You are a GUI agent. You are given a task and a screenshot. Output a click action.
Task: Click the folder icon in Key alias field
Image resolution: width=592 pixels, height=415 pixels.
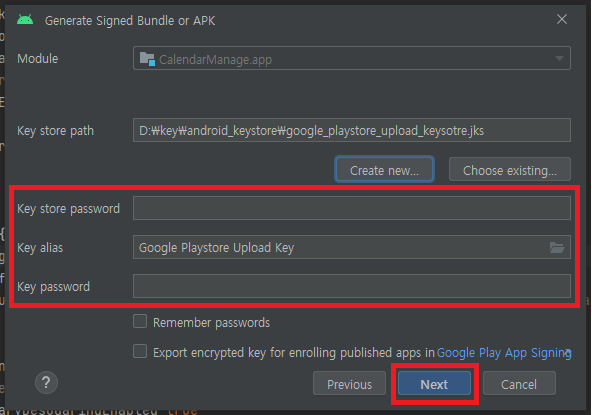(557, 247)
